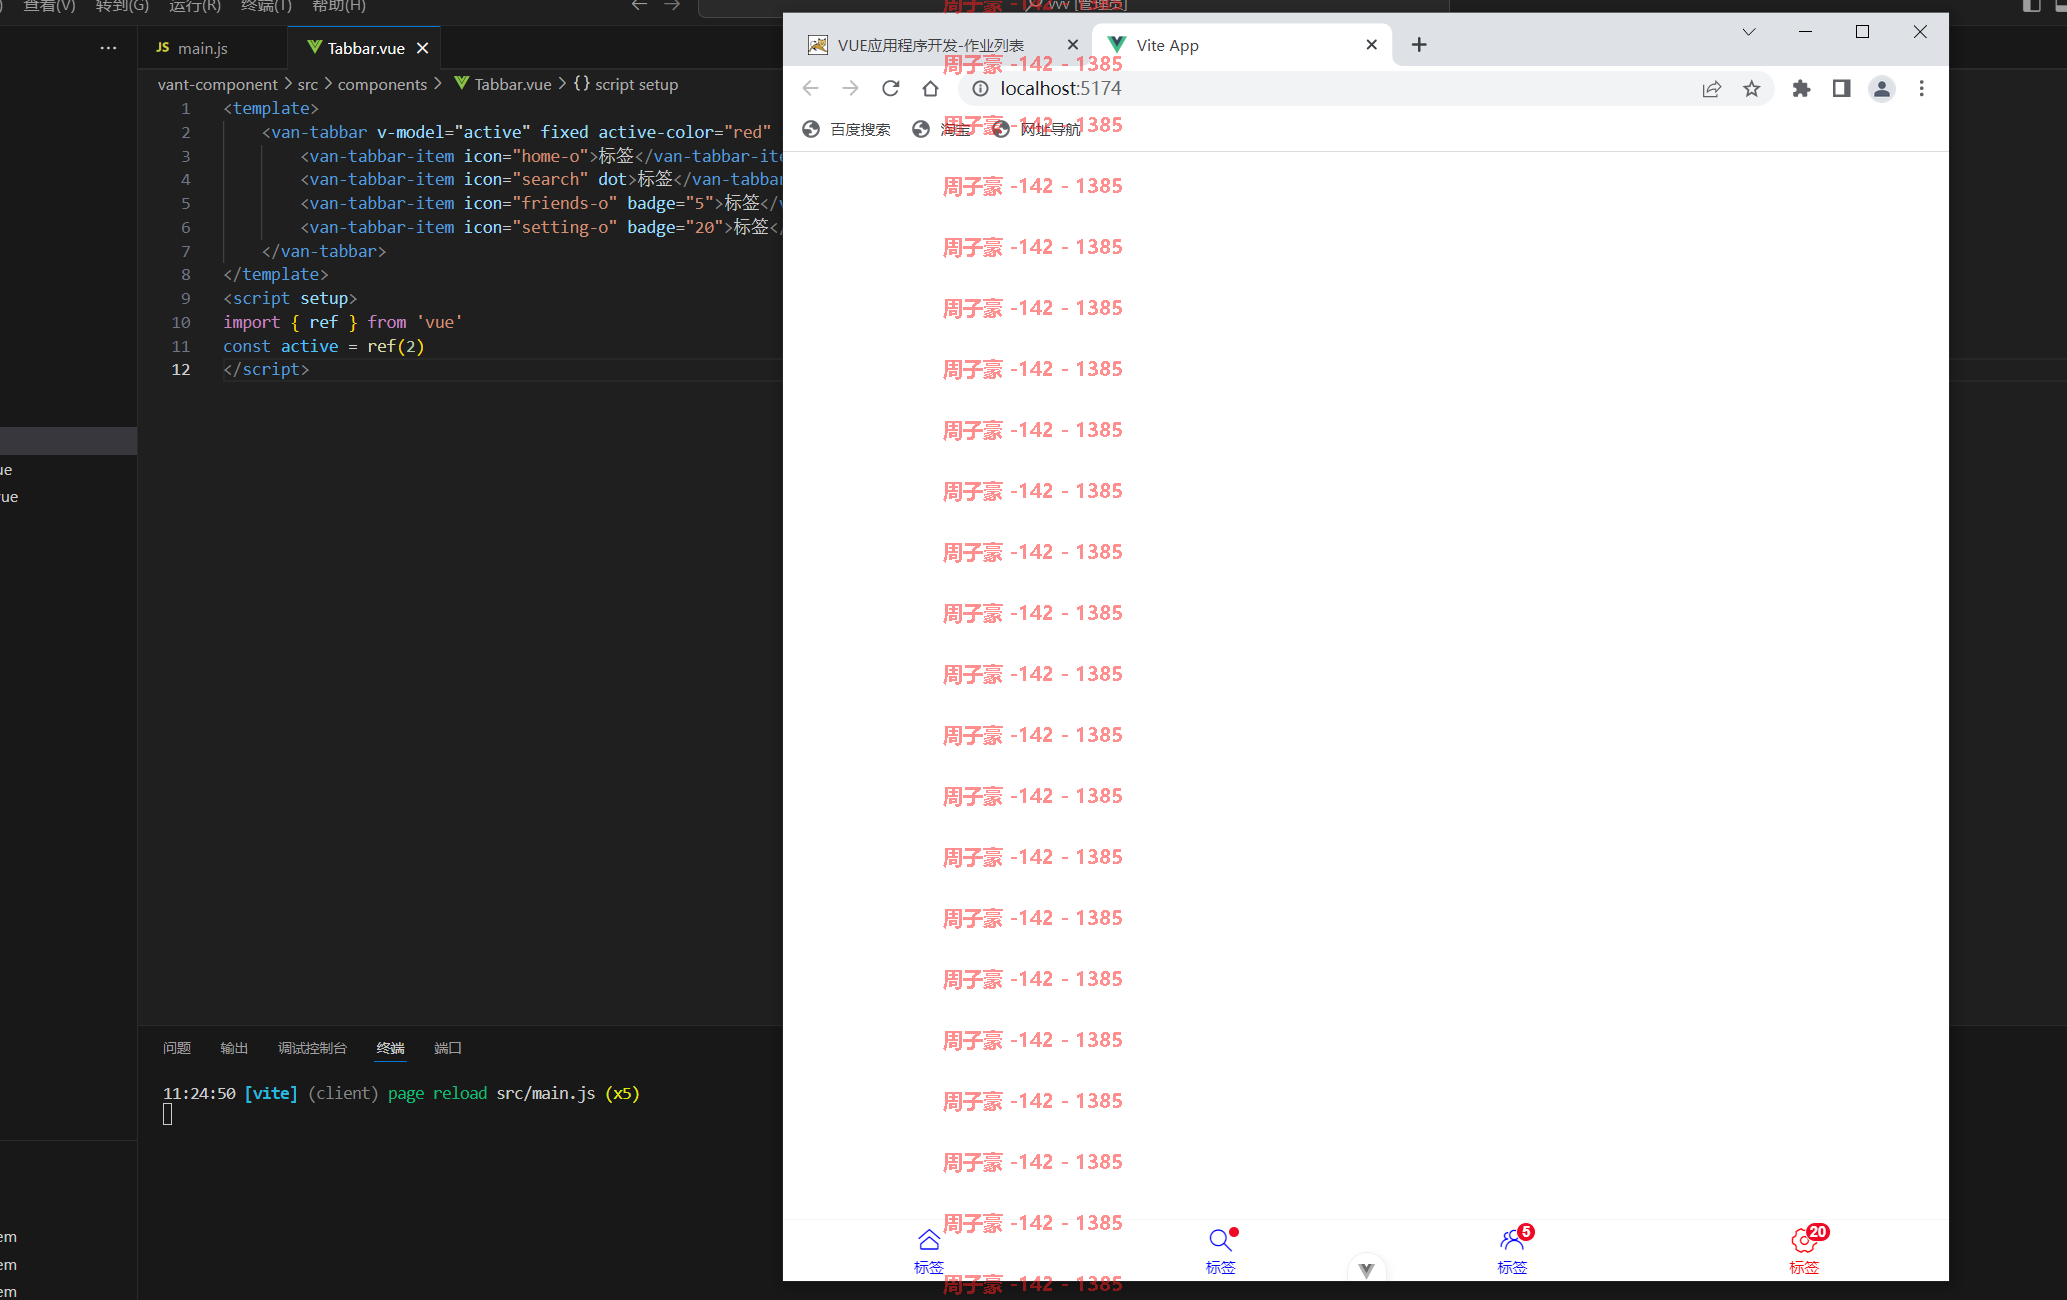Close the Tabbar.vue editor tab

(422, 48)
